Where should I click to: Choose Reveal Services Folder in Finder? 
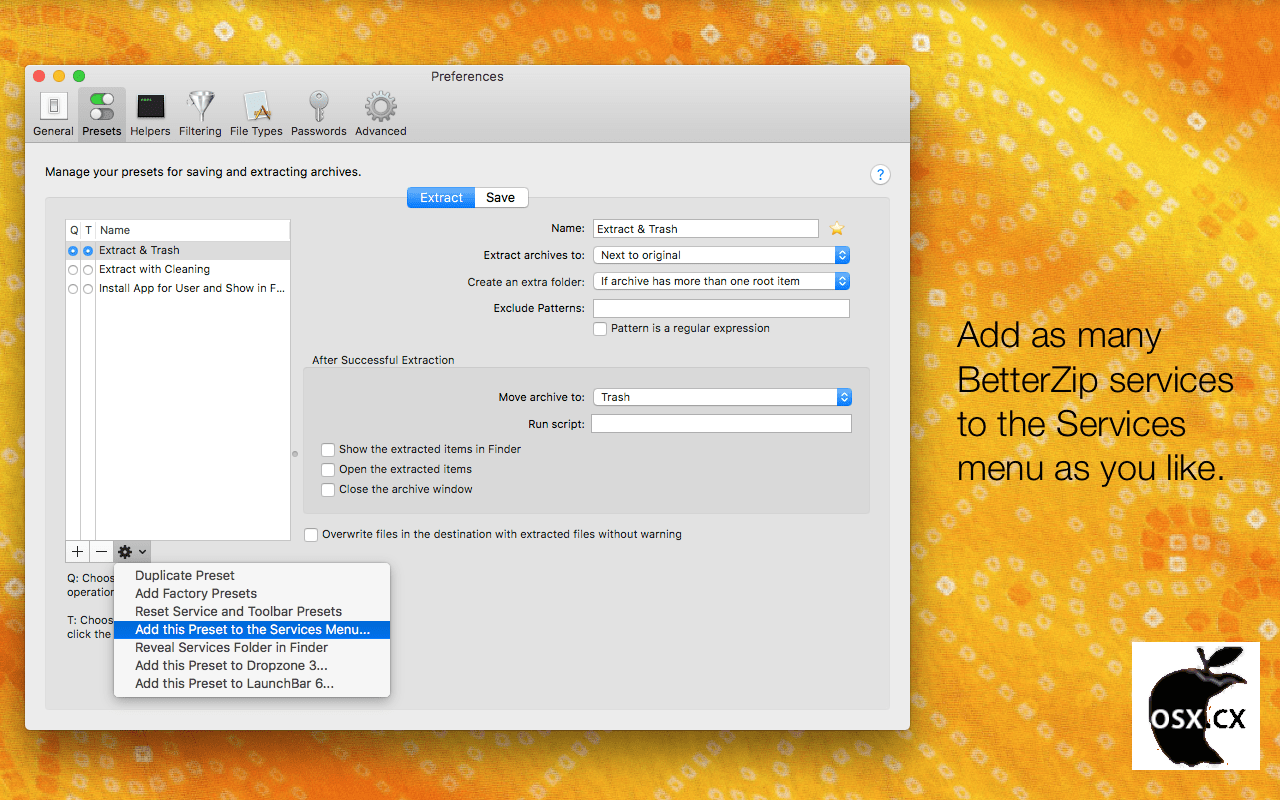point(252,648)
